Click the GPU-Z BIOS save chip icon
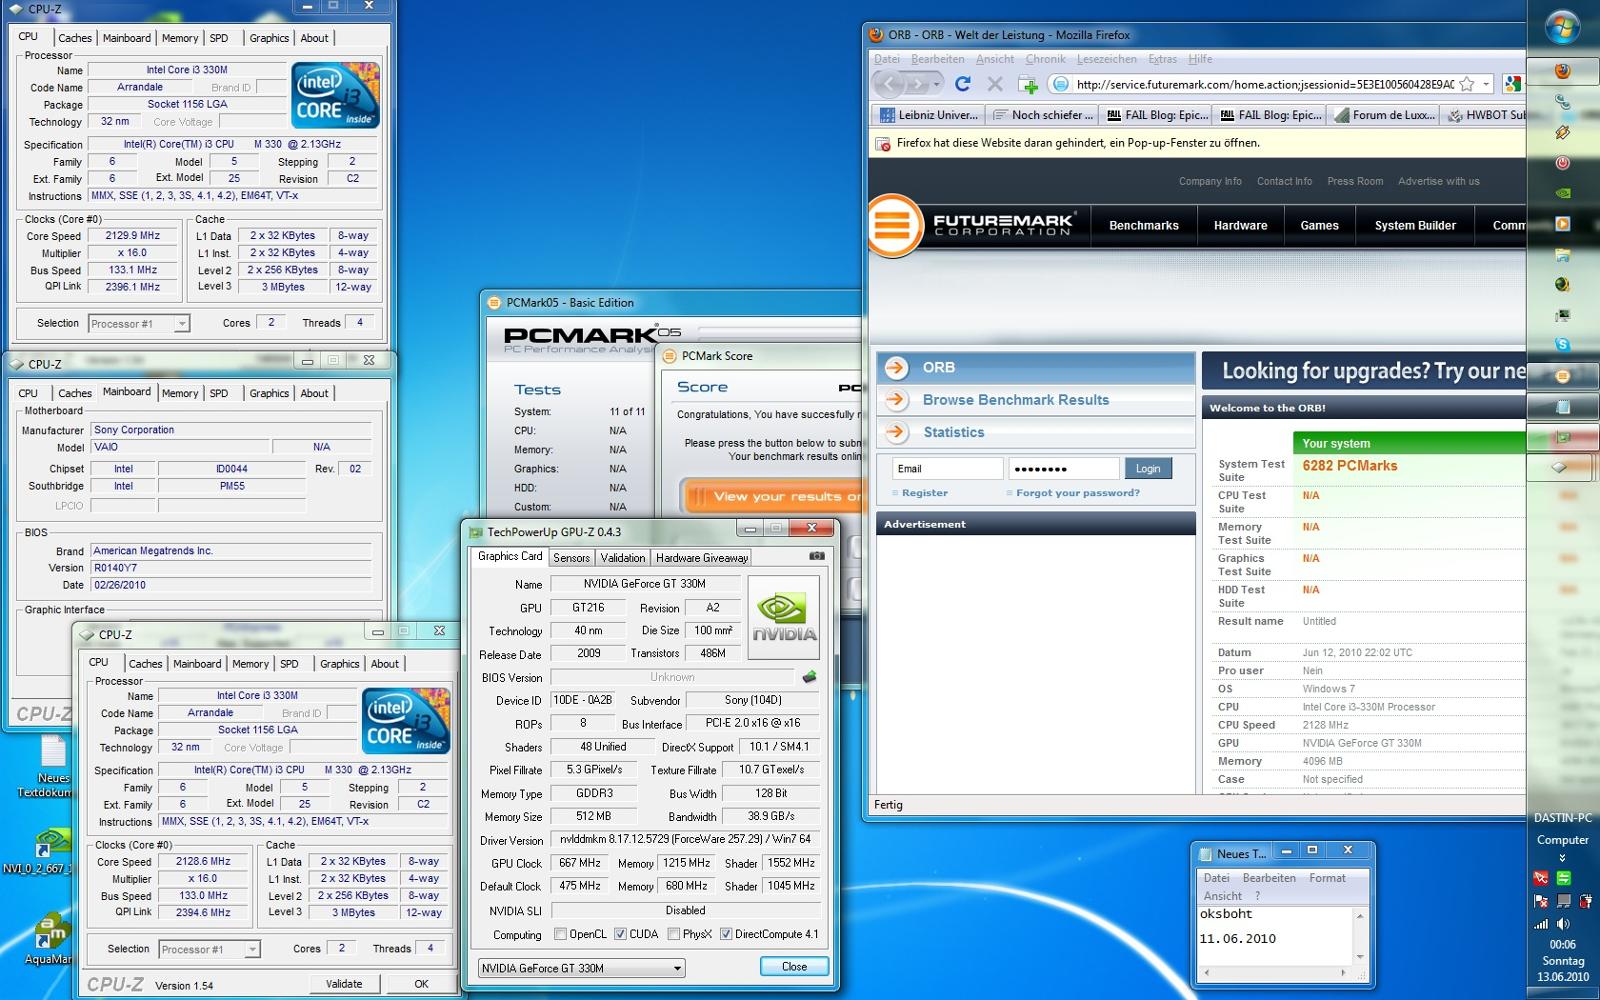Screen dimensions: 1600x1000 809,677
